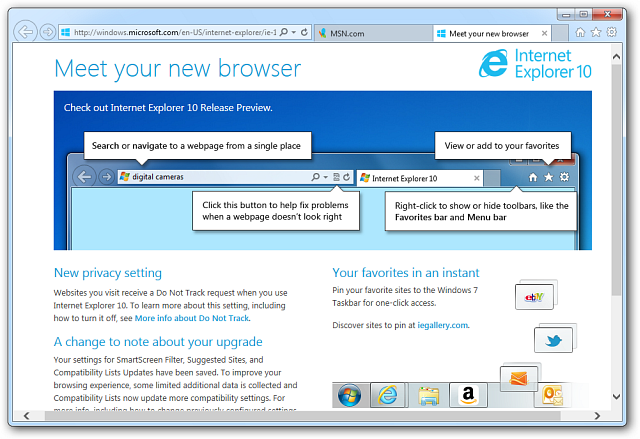
Task: Close the Meet your new browser tab
Action: (544, 33)
